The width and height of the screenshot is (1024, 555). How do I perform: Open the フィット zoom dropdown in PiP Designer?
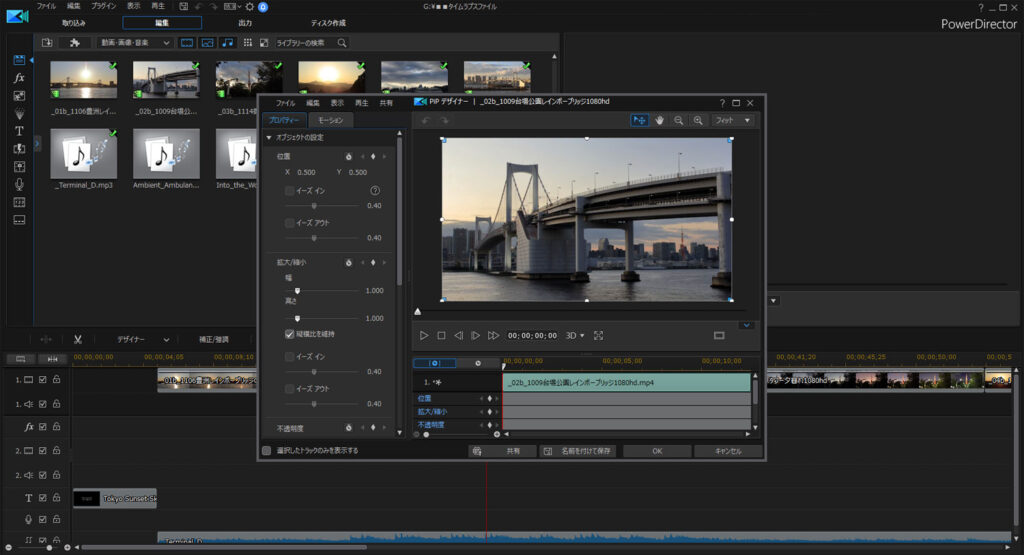coord(734,120)
